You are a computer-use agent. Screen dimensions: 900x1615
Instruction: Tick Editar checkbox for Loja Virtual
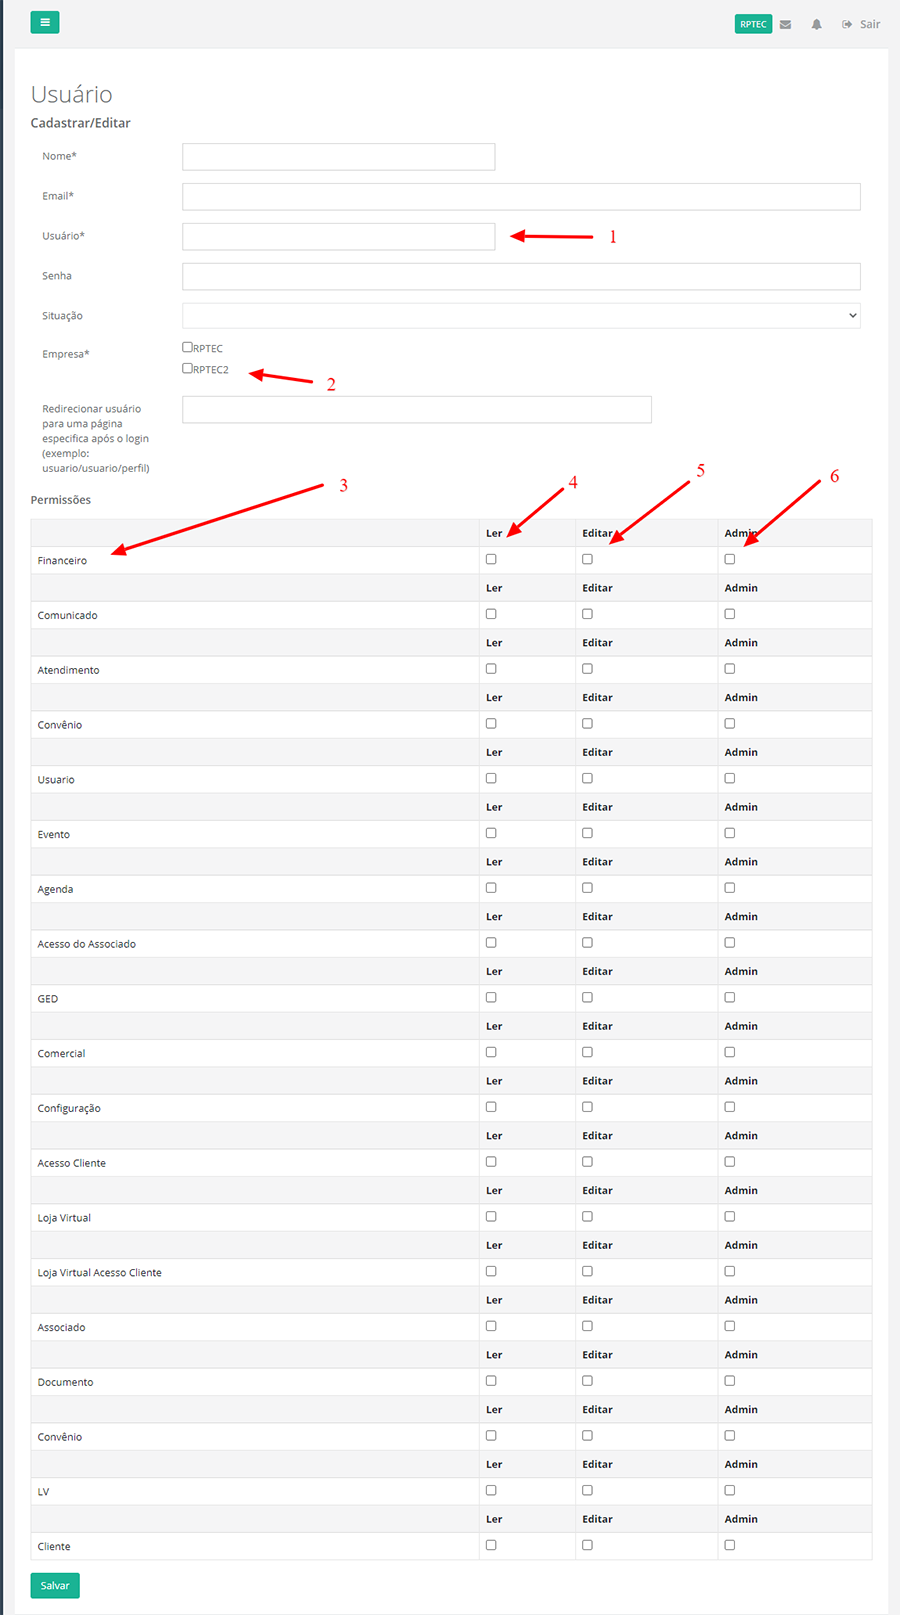point(587,1216)
